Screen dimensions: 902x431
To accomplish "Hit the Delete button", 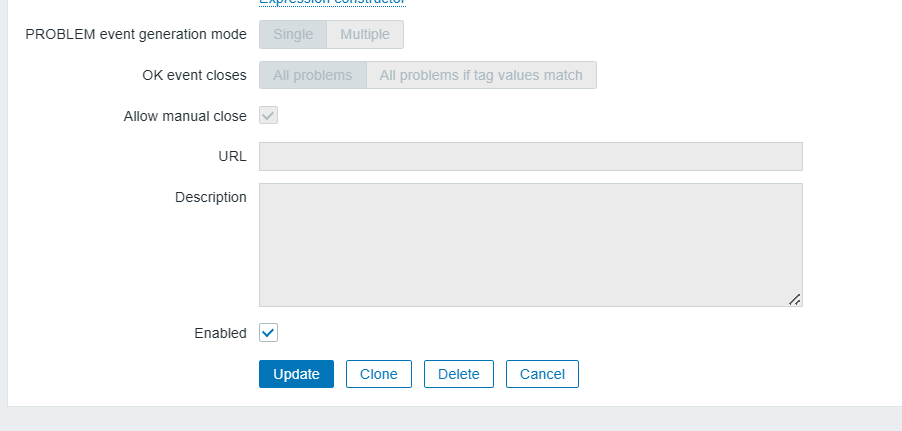I will coord(459,374).
